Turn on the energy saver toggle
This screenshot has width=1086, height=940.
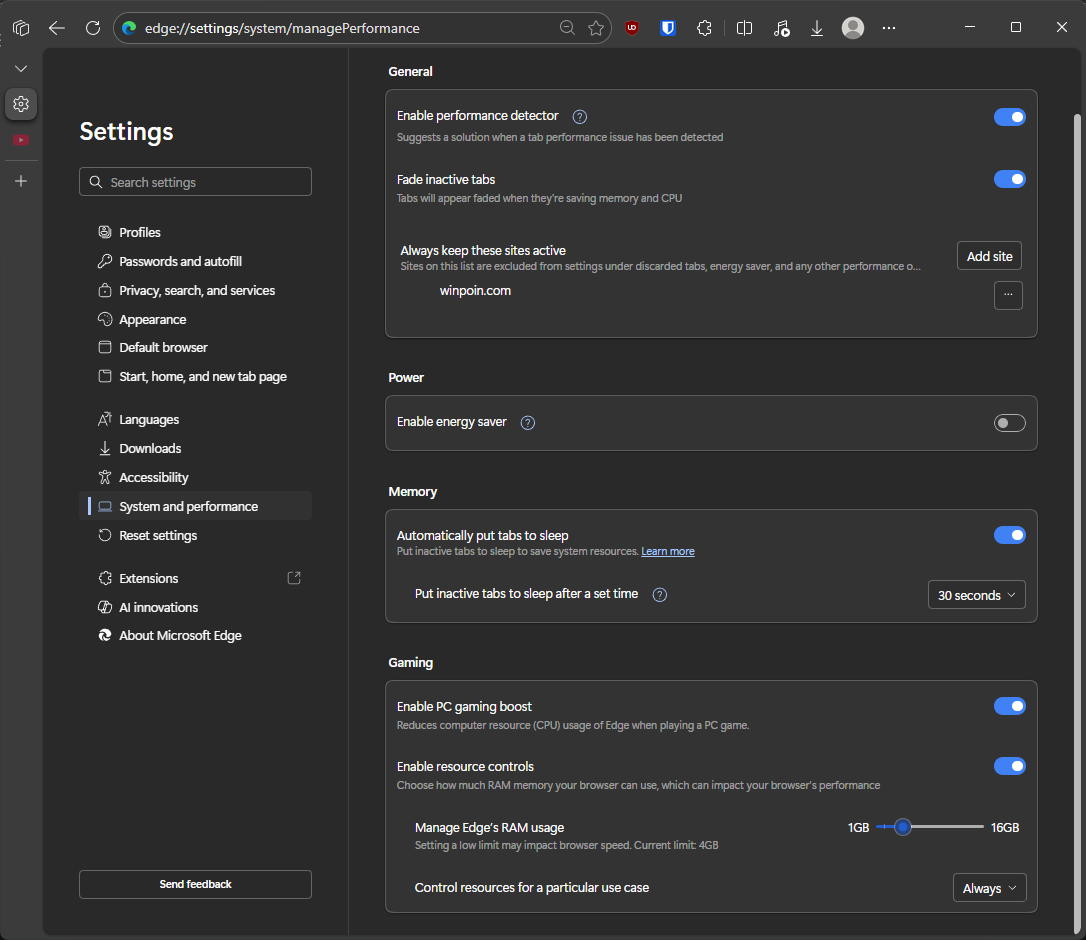pyautogui.click(x=1009, y=423)
